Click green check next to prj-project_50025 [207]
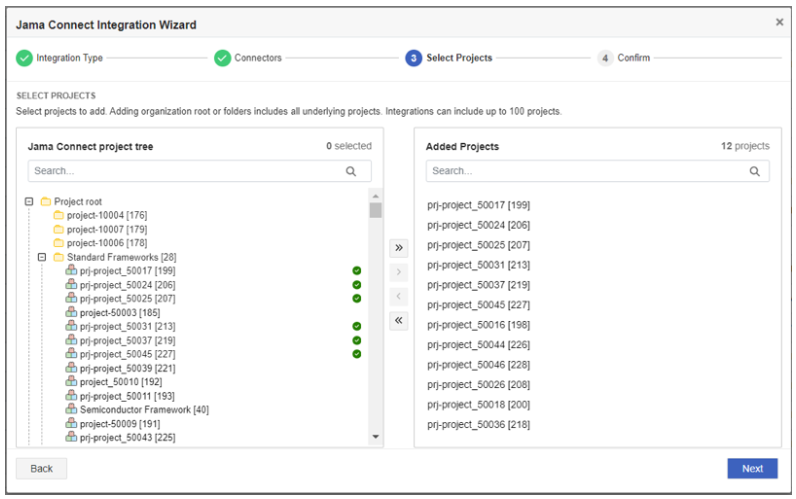Viewport: 796px width, 499px height. pos(357,298)
